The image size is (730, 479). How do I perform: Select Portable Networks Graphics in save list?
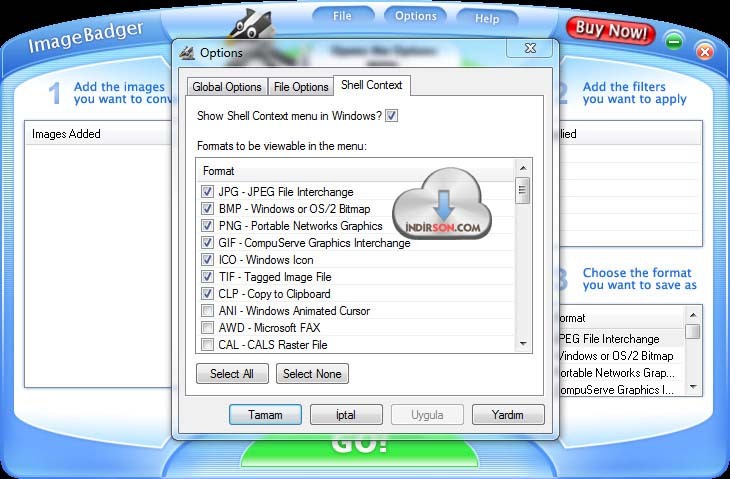click(x=621, y=373)
